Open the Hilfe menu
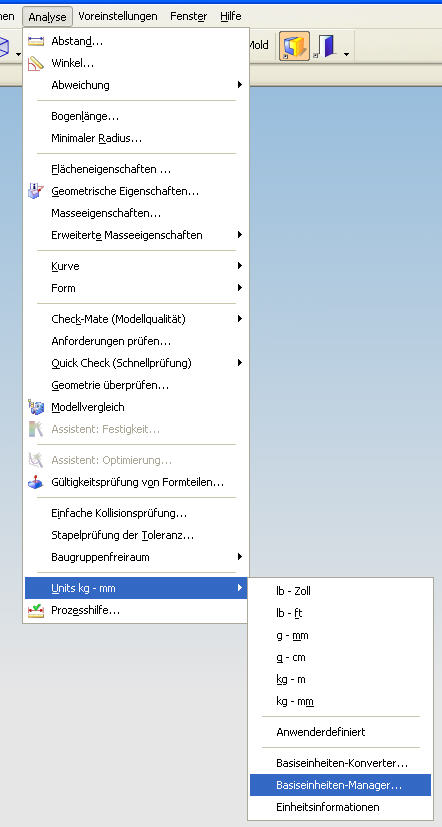 (x=230, y=16)
